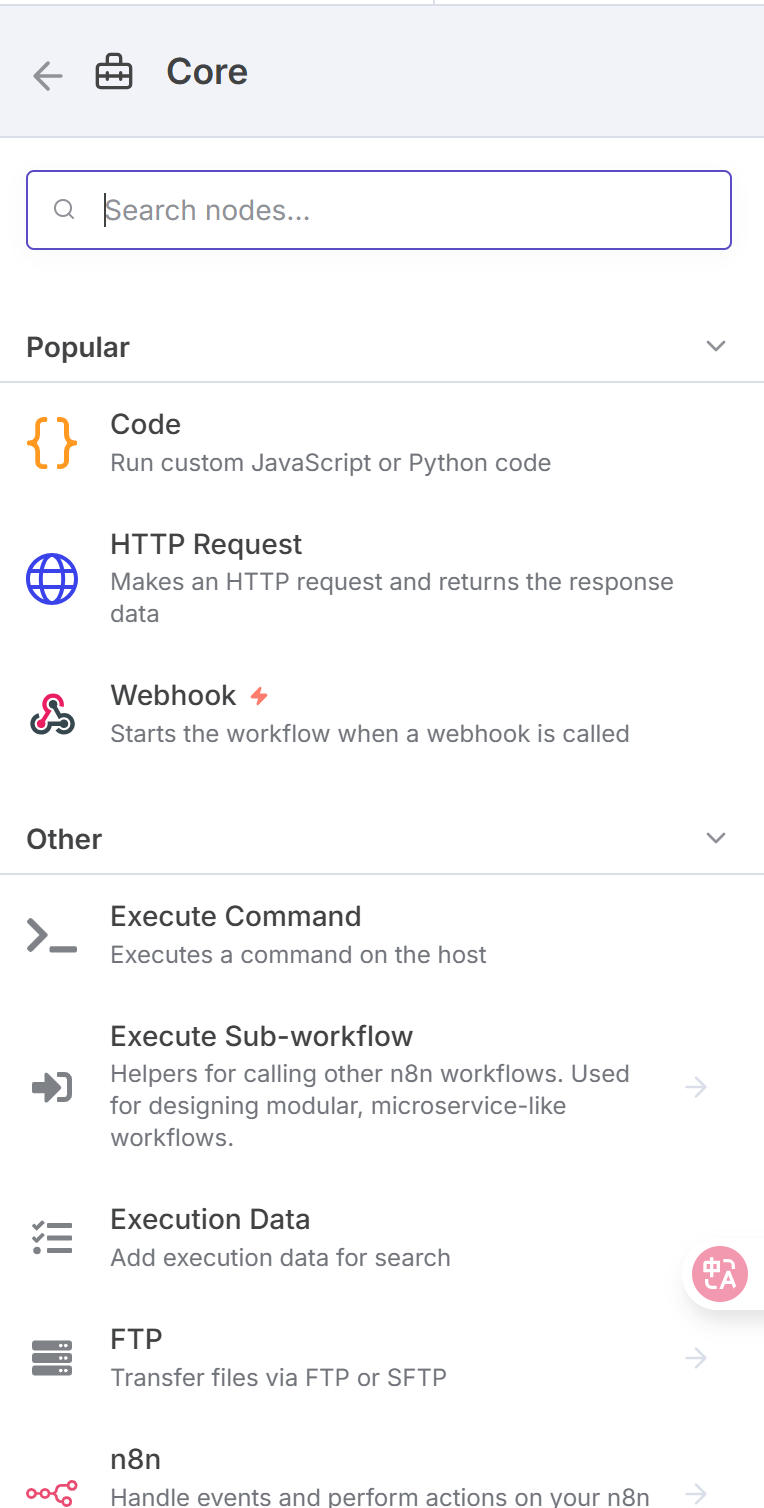Select the Execution Data checklist icon
Viewport: 764px width, 1508px height.
pyautogui.click(x=52, y=1238)
